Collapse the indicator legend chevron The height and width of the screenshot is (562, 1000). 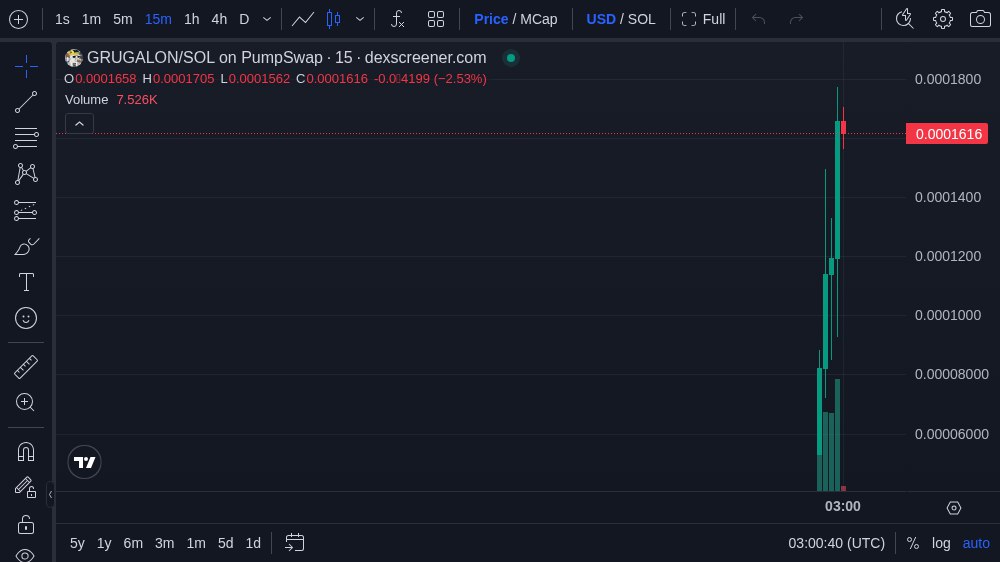coord(80,123)
